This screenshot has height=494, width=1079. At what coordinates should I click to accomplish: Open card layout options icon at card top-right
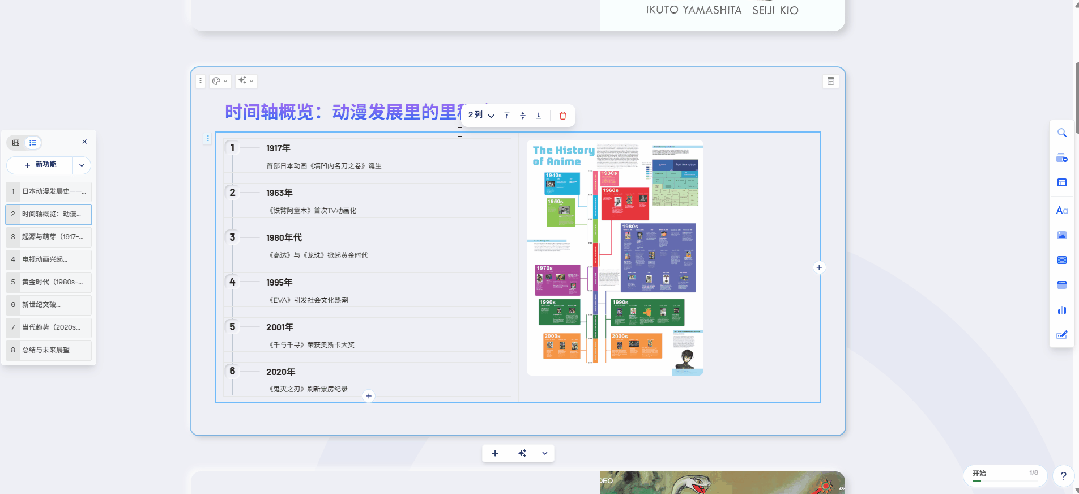[x=831, y=81]
